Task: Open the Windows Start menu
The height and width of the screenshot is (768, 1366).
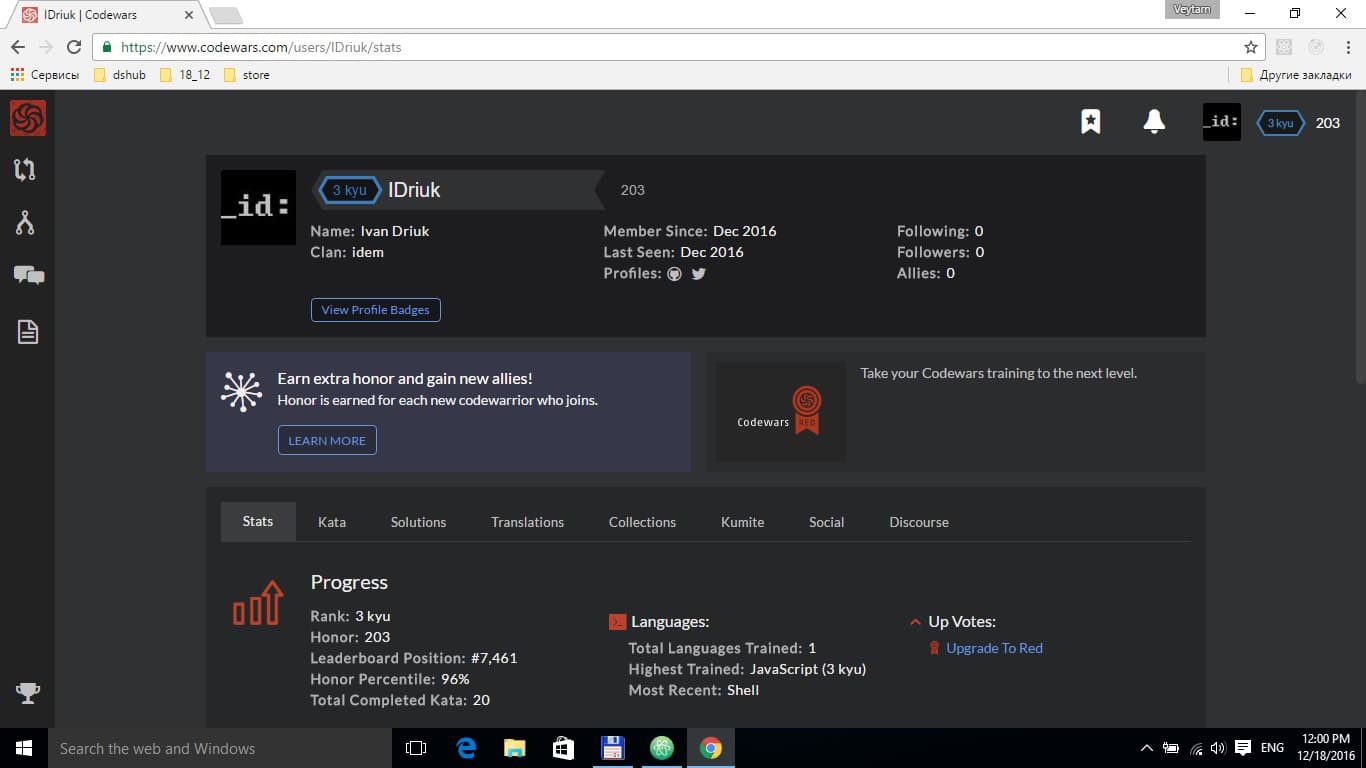Action: point(24,748)
